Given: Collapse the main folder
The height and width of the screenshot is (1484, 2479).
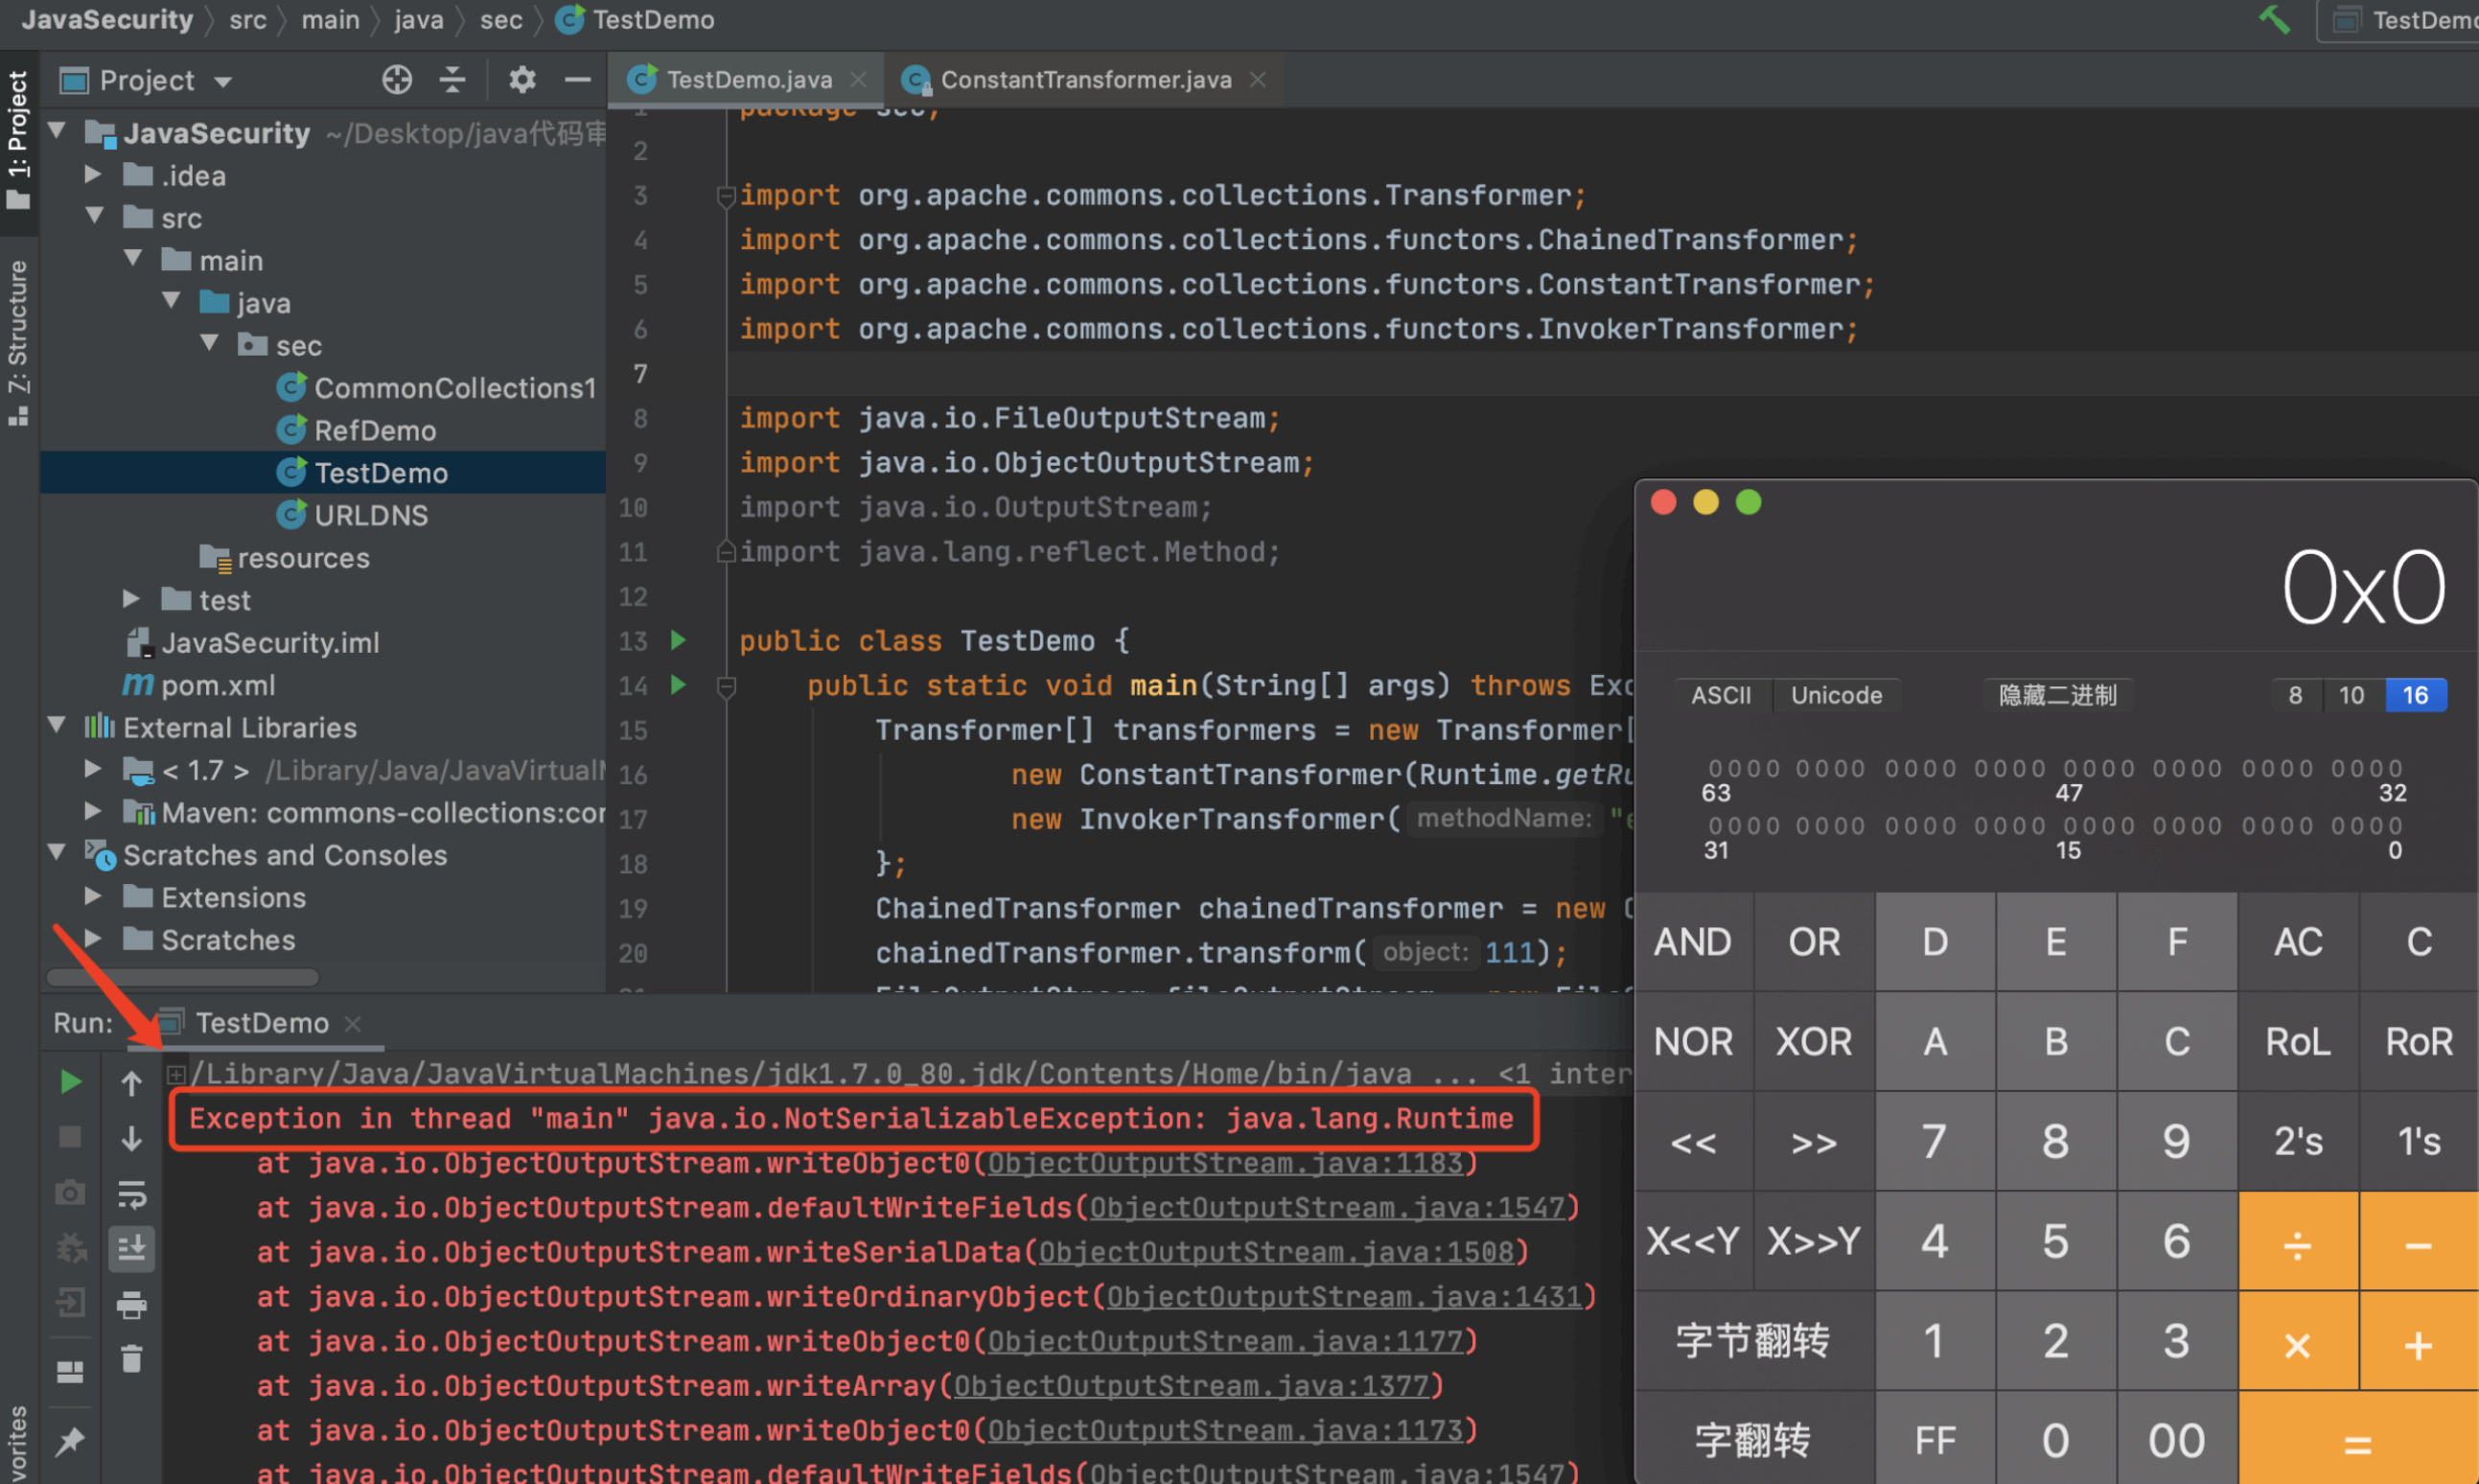Looking at the screenshot, I should (134, 259).
